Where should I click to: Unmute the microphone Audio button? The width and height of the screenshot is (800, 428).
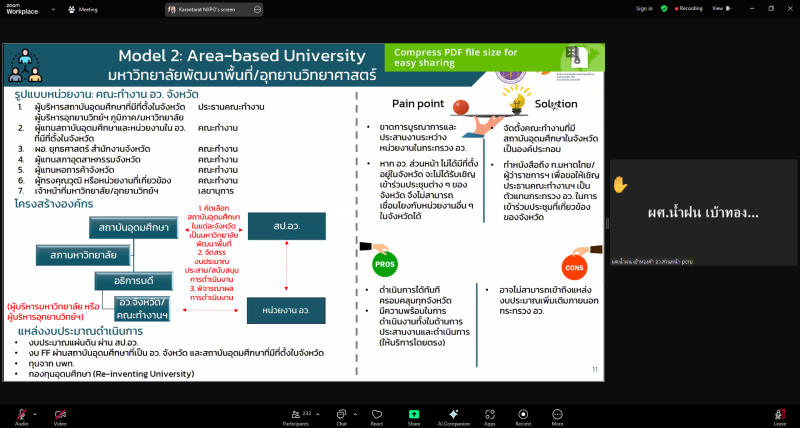click(21, 414)
